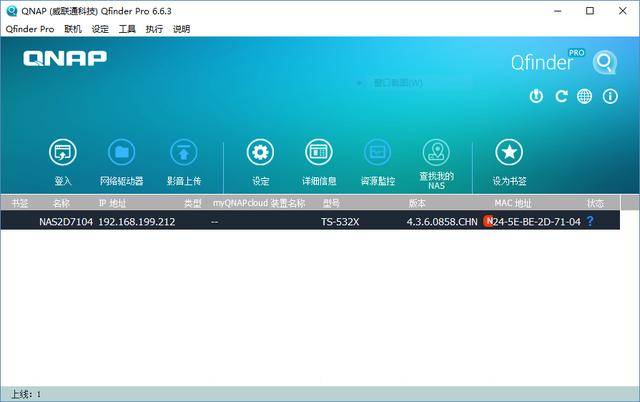Click the 设为书签 star bookmark icon

509,152
